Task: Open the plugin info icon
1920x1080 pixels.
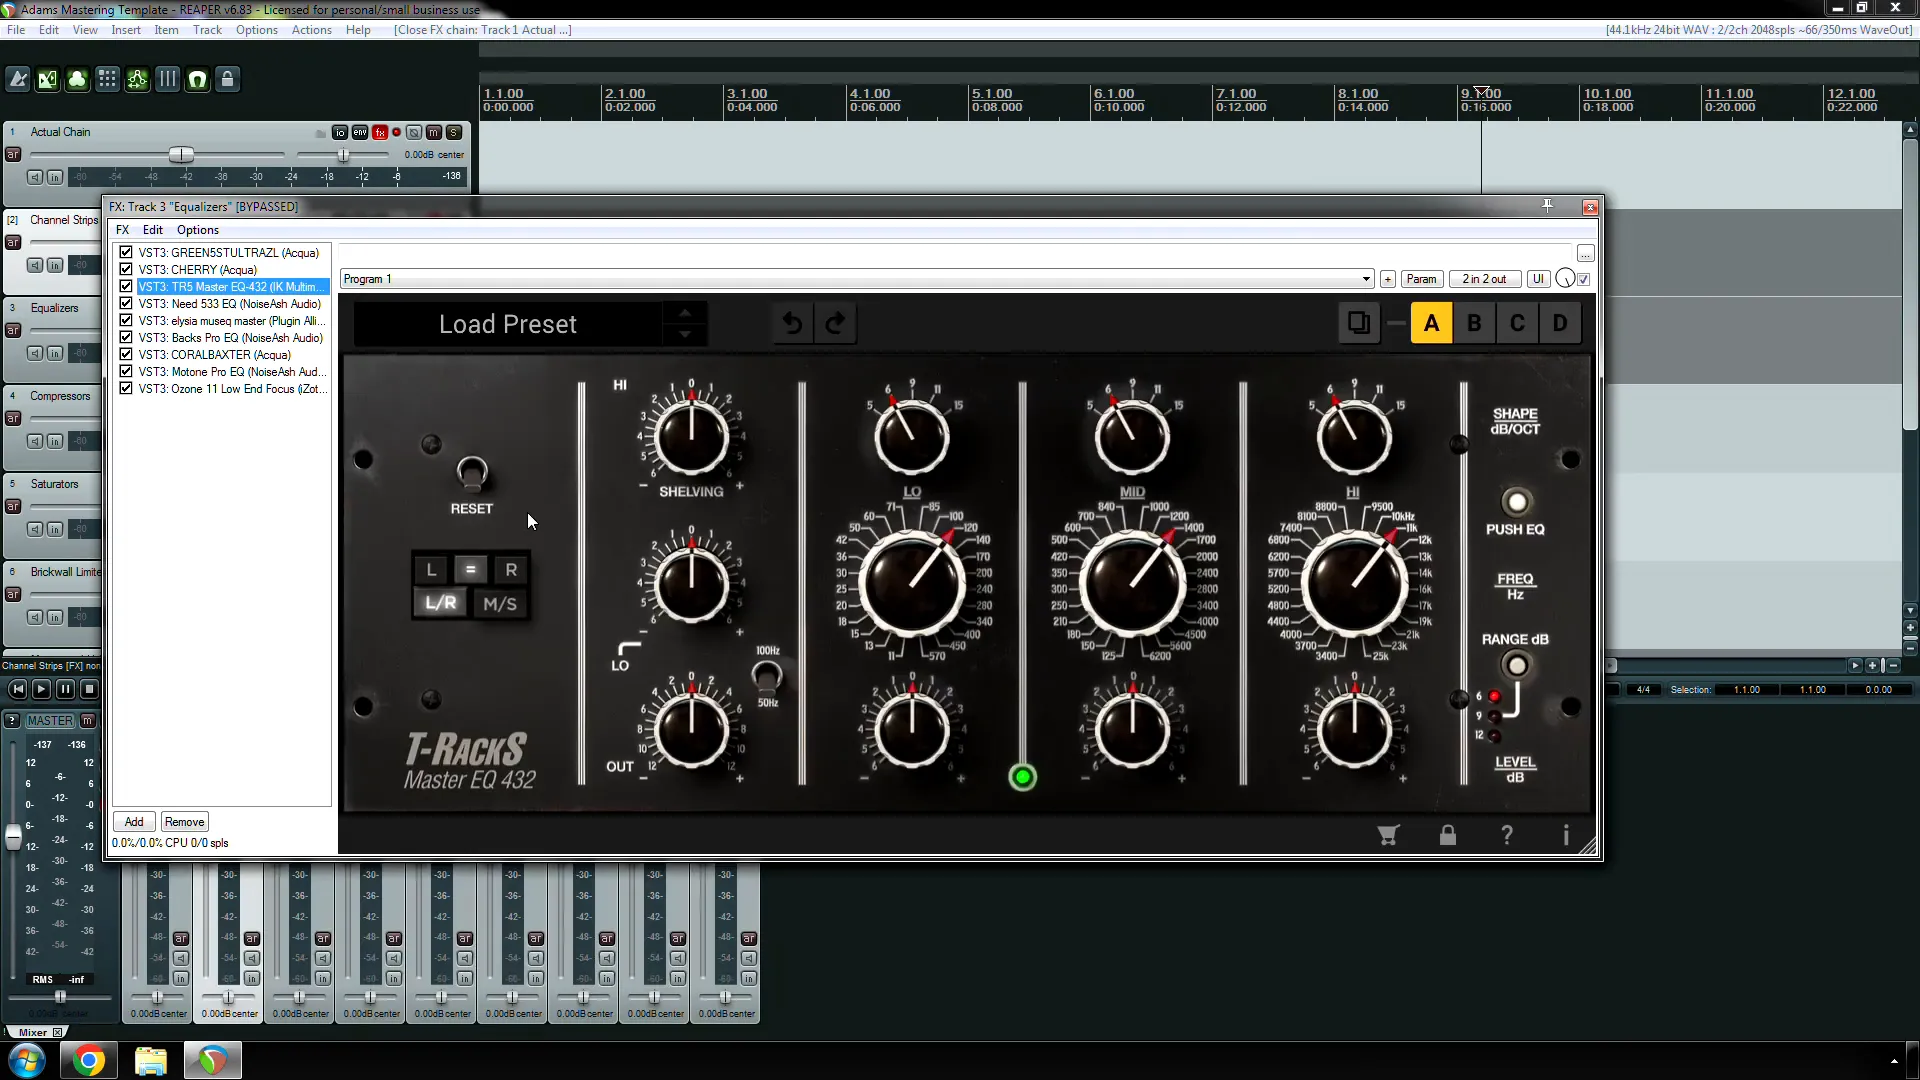Action: pyautogui.click(x=1566, y=835)
